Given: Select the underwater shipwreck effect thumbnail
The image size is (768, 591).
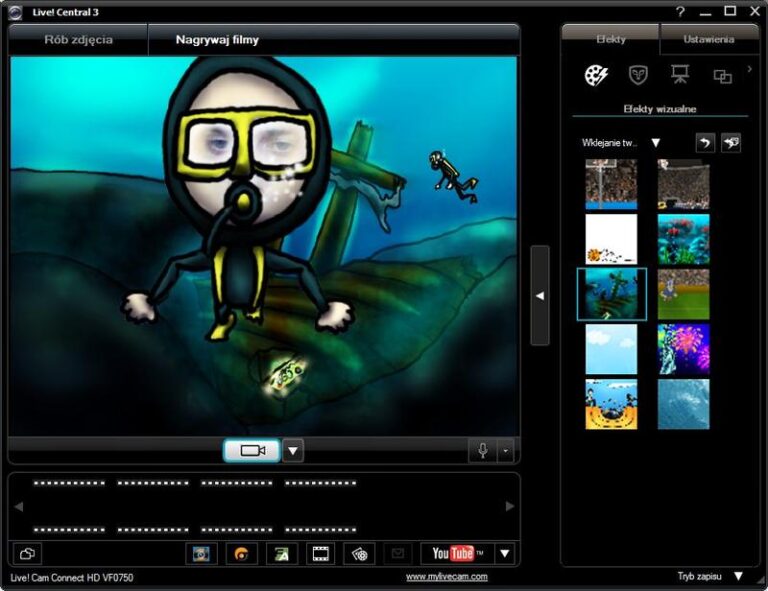Looking at the screenshot, I should (612, 294).
